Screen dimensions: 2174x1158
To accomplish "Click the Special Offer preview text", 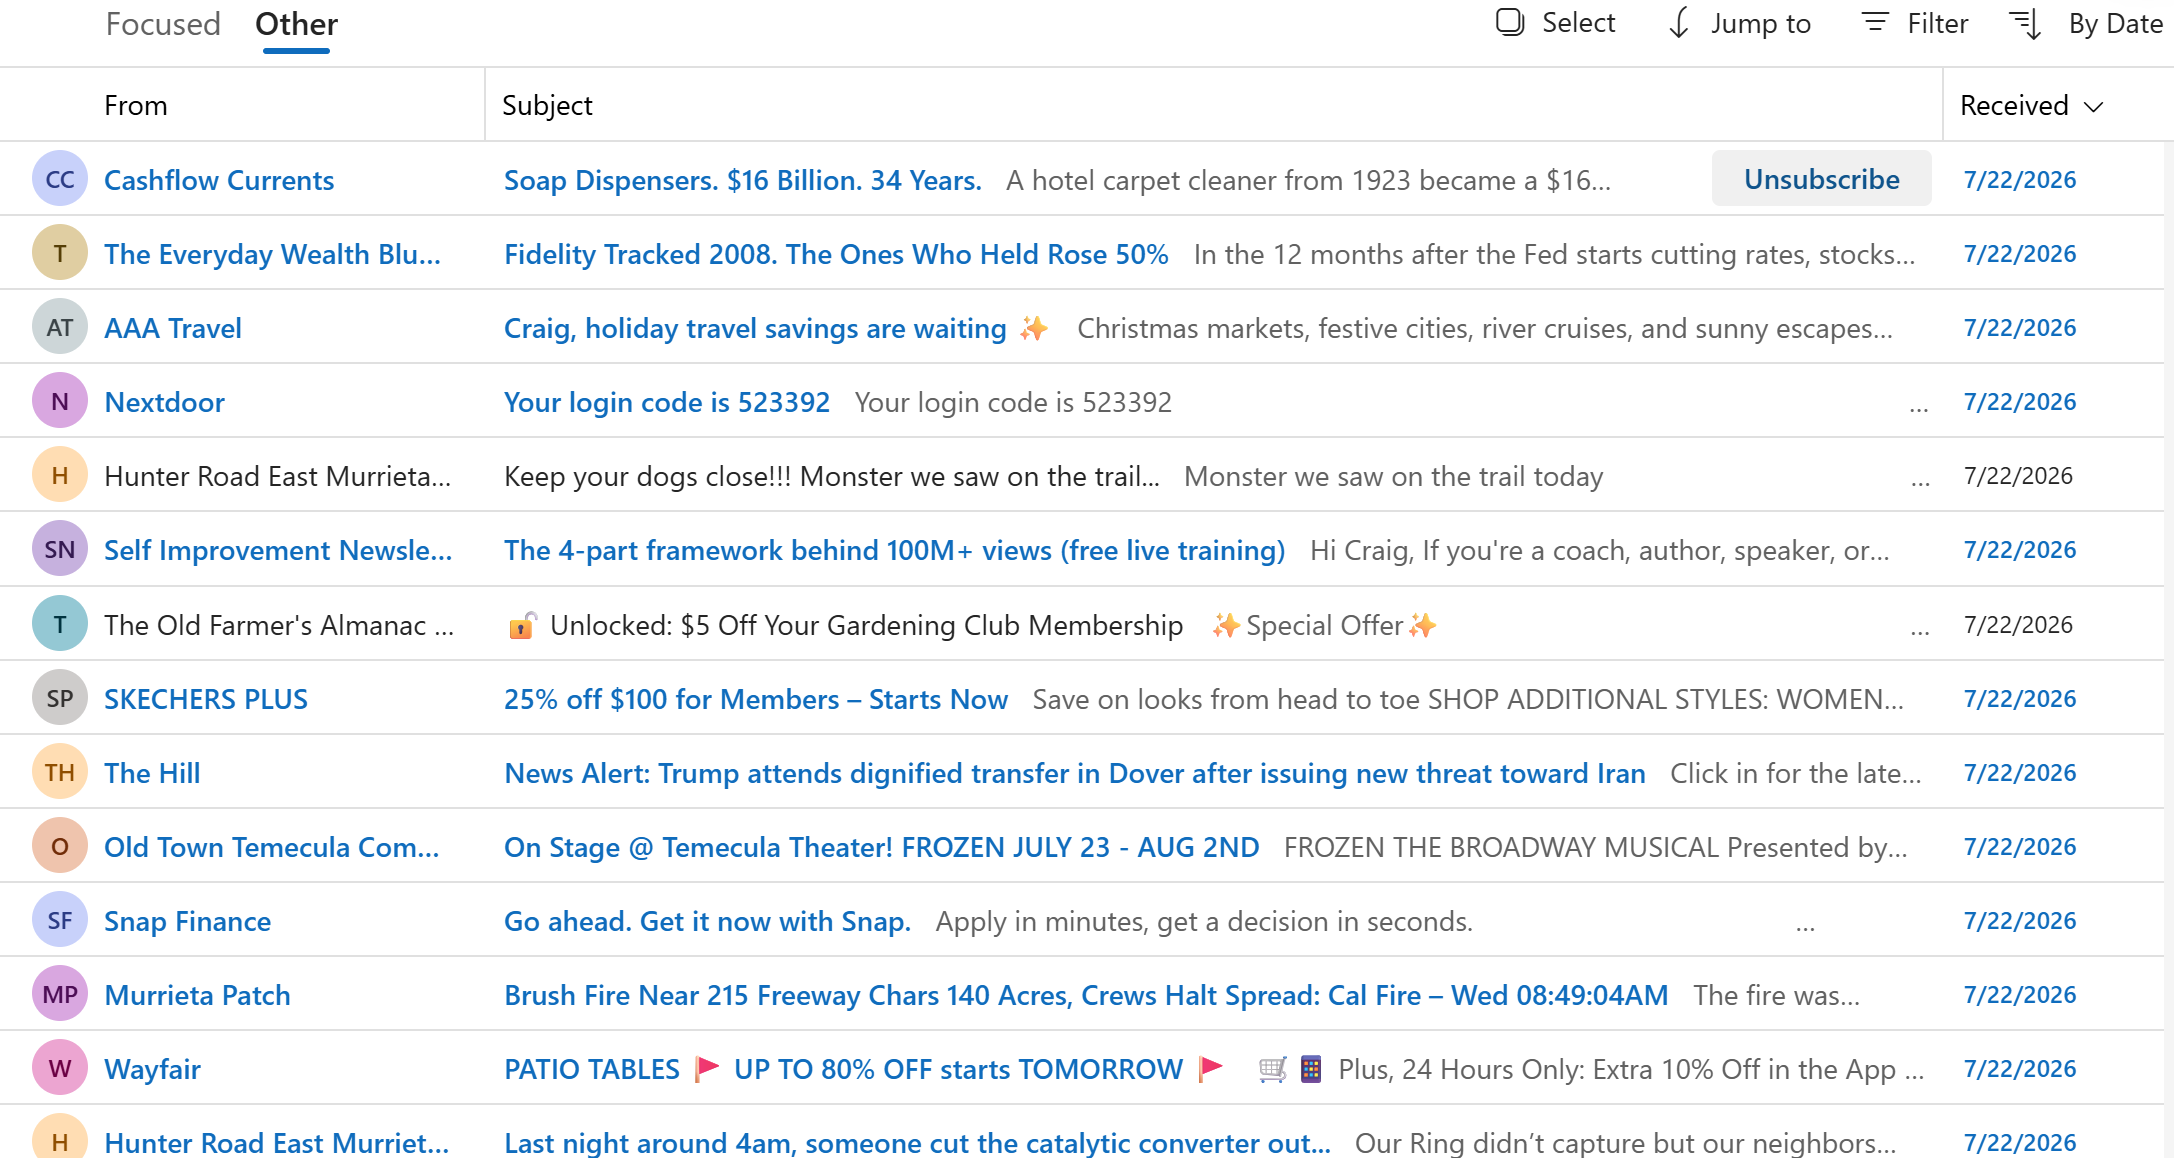I will (1324, 625).
